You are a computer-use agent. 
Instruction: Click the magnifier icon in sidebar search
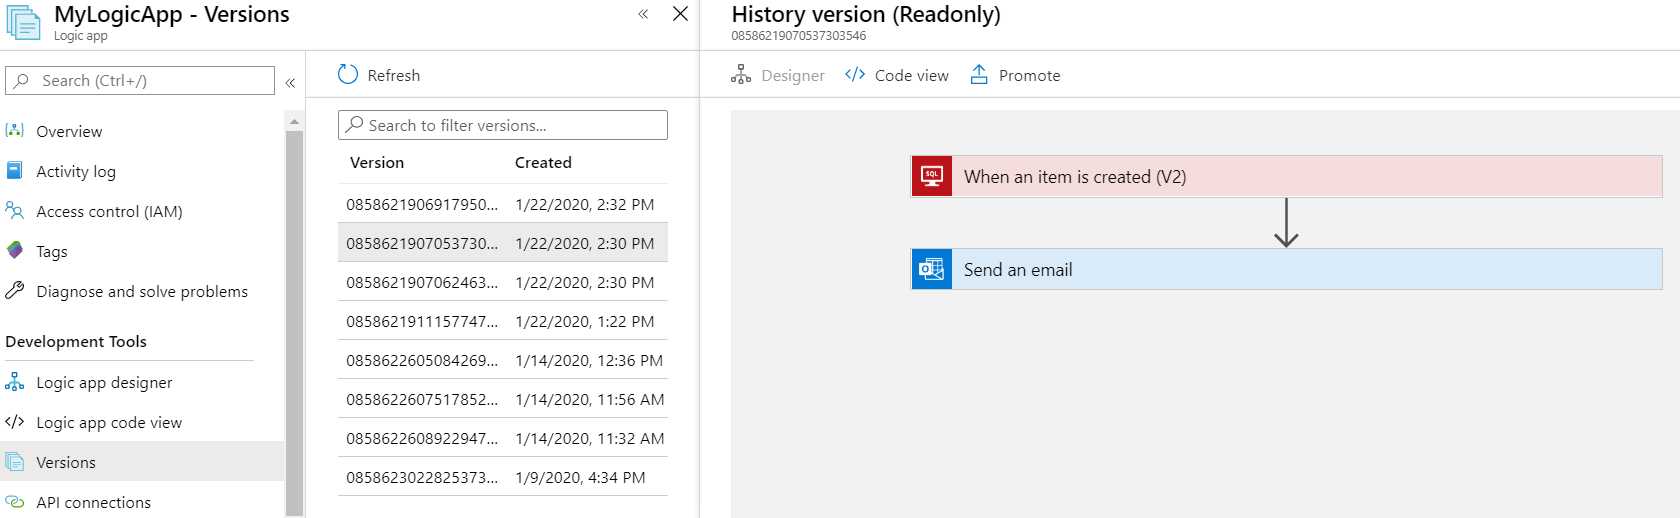point(22,81)
